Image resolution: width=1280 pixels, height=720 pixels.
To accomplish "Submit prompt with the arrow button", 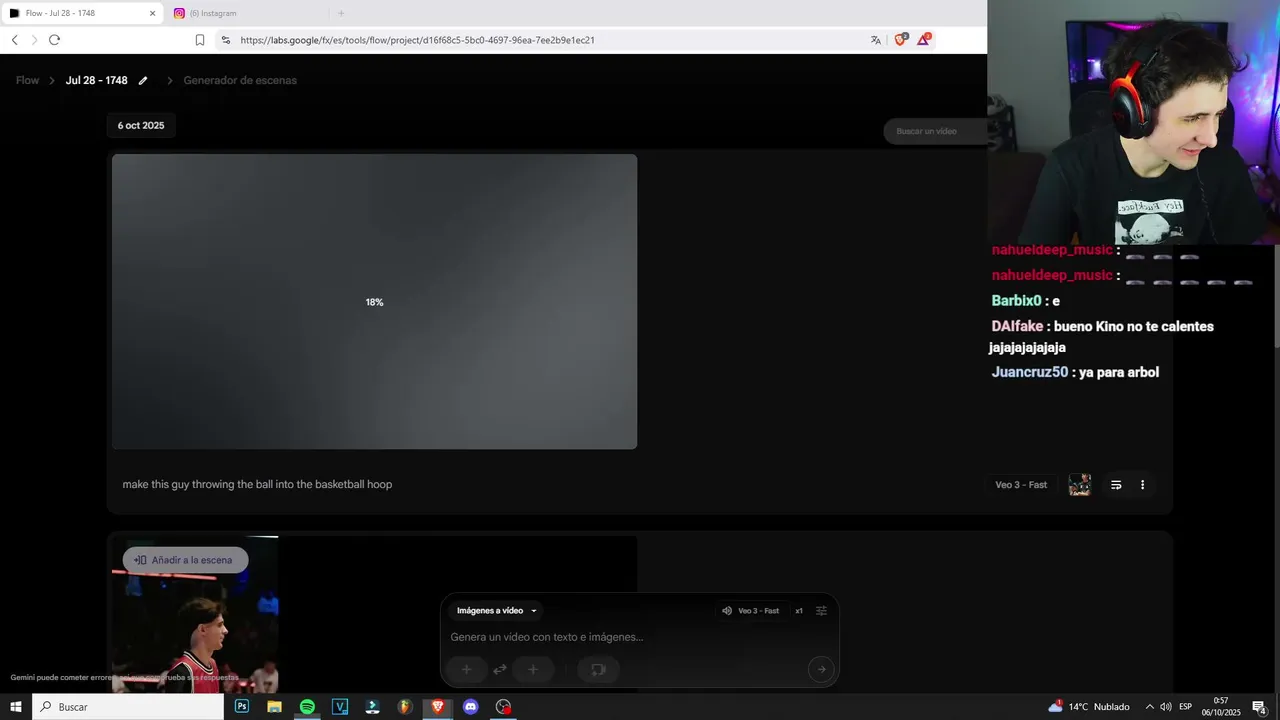I will click(821, 670).
